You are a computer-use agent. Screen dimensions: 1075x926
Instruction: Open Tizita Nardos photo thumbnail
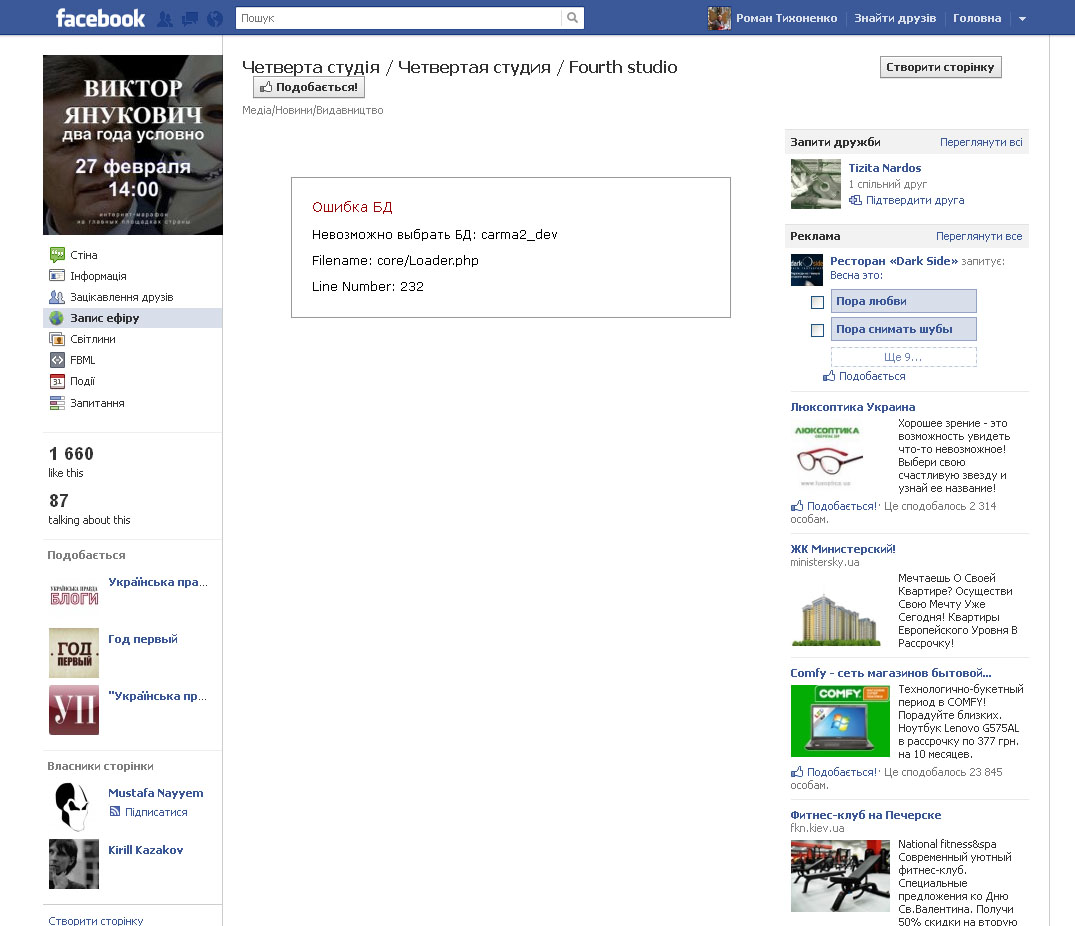pos(815,184)
